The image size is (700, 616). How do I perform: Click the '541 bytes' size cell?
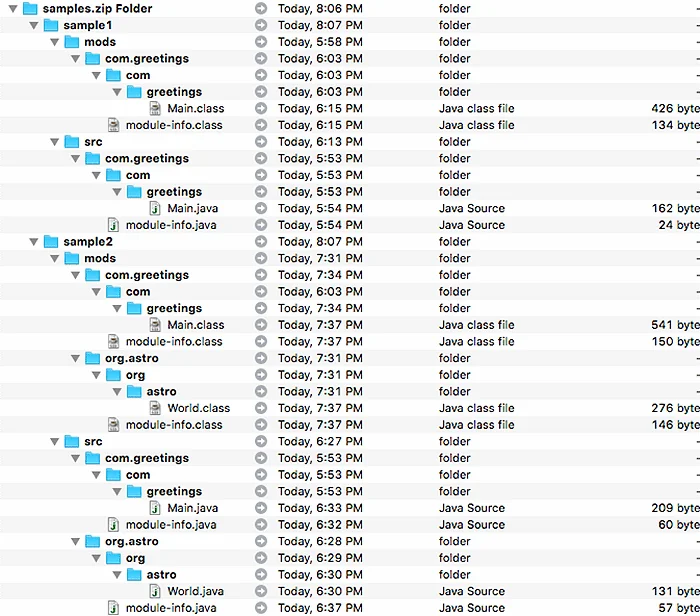(675, 325)
